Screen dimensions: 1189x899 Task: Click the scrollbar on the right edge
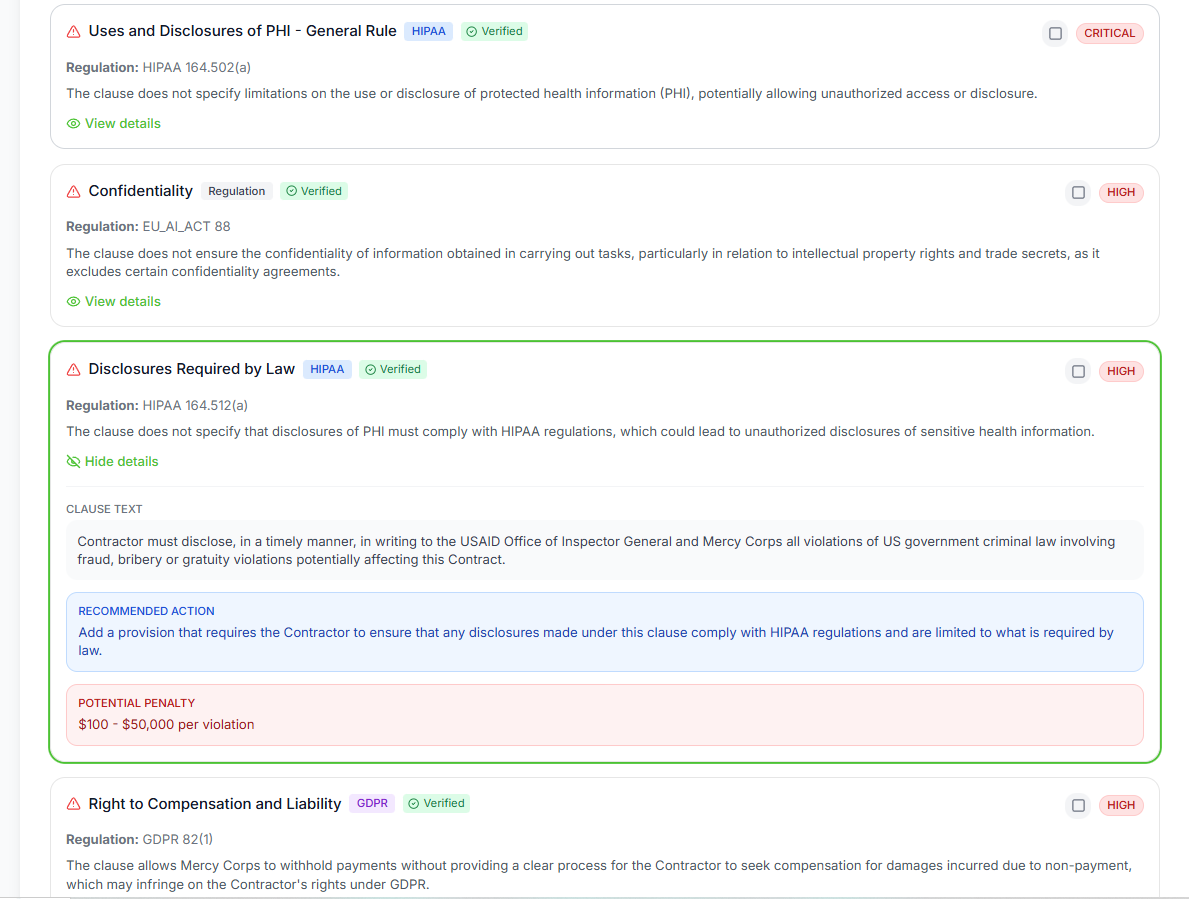point(1183,450)
